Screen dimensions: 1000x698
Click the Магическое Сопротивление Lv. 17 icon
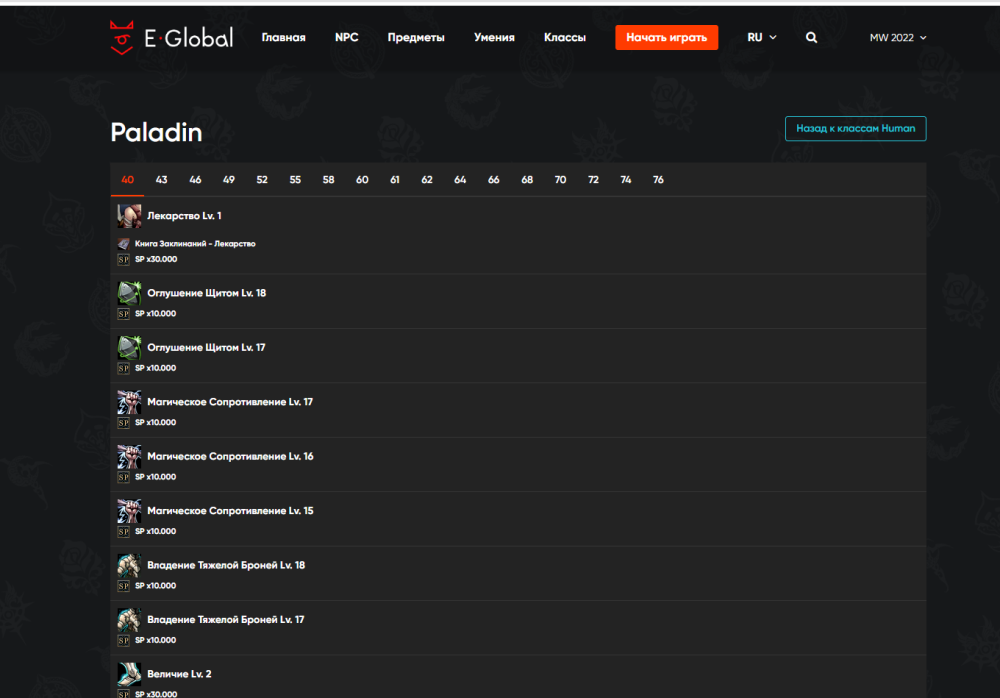click(x=129, y=402)
